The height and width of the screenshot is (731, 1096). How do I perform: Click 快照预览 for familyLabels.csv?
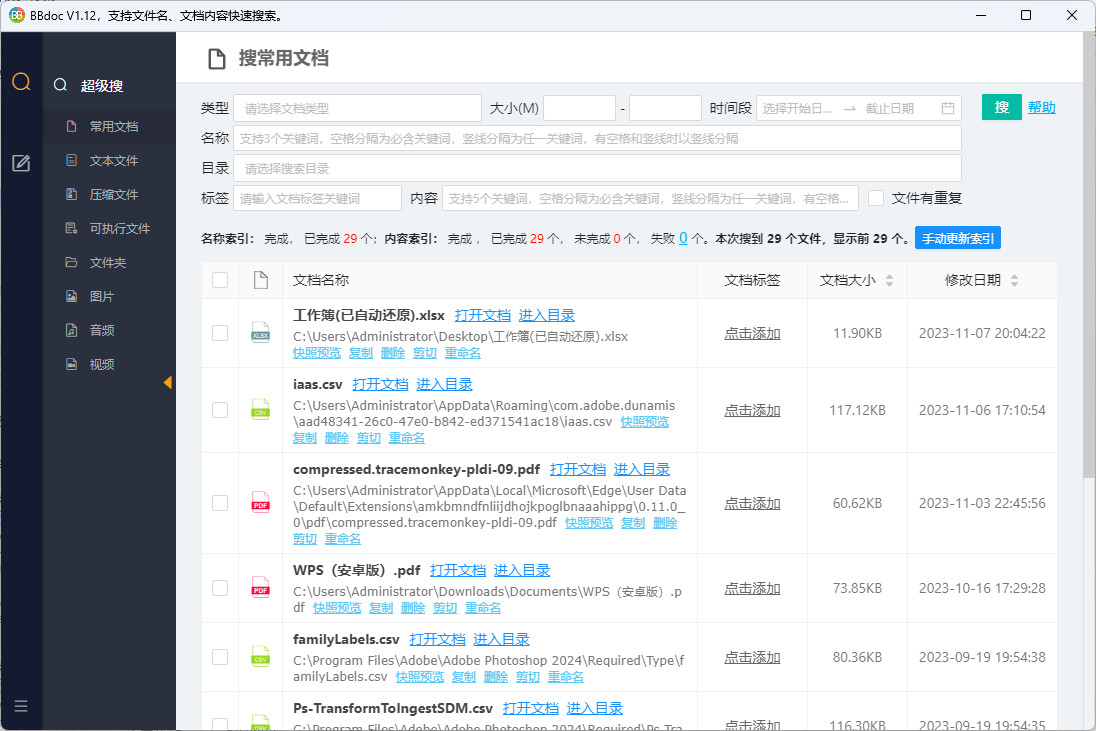(419, 676)
